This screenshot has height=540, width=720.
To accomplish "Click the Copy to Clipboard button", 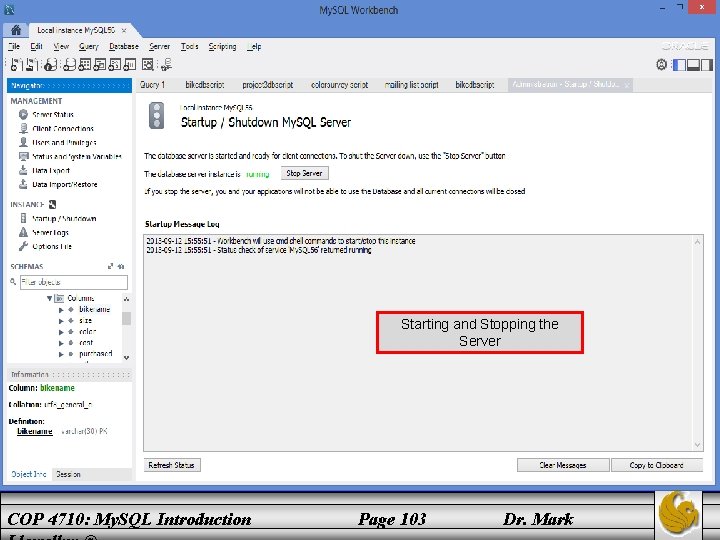I will coord(657,465).
